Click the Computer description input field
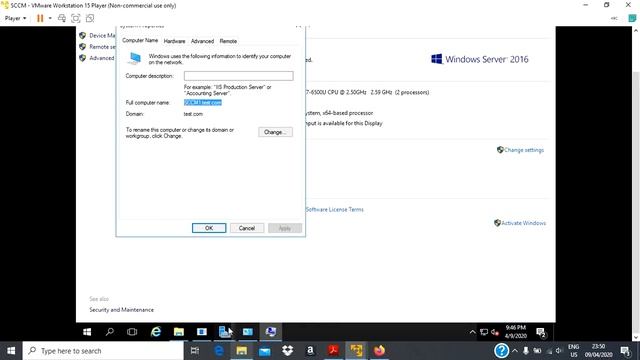640x360 pixels. 238,76
